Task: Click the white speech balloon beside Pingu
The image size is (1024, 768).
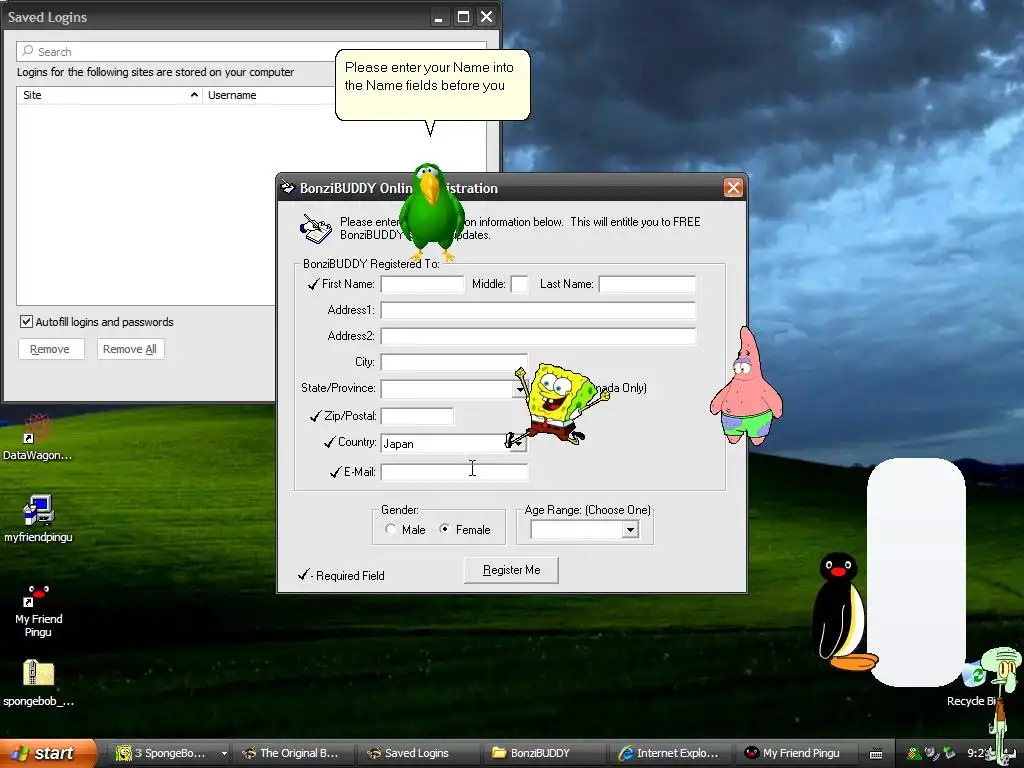Action: 916,572
